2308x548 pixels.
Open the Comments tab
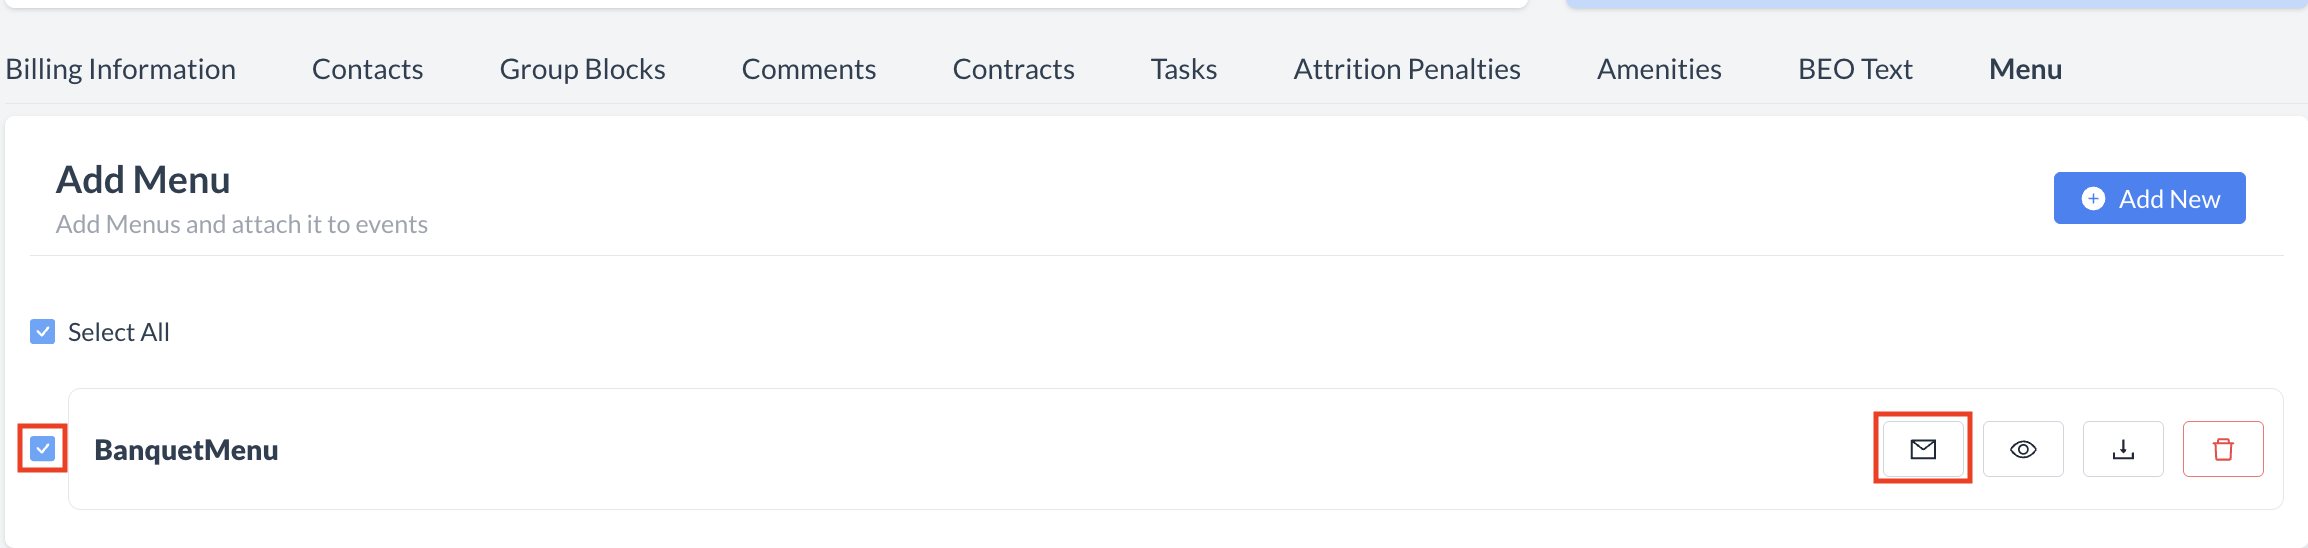coord(809,69)
